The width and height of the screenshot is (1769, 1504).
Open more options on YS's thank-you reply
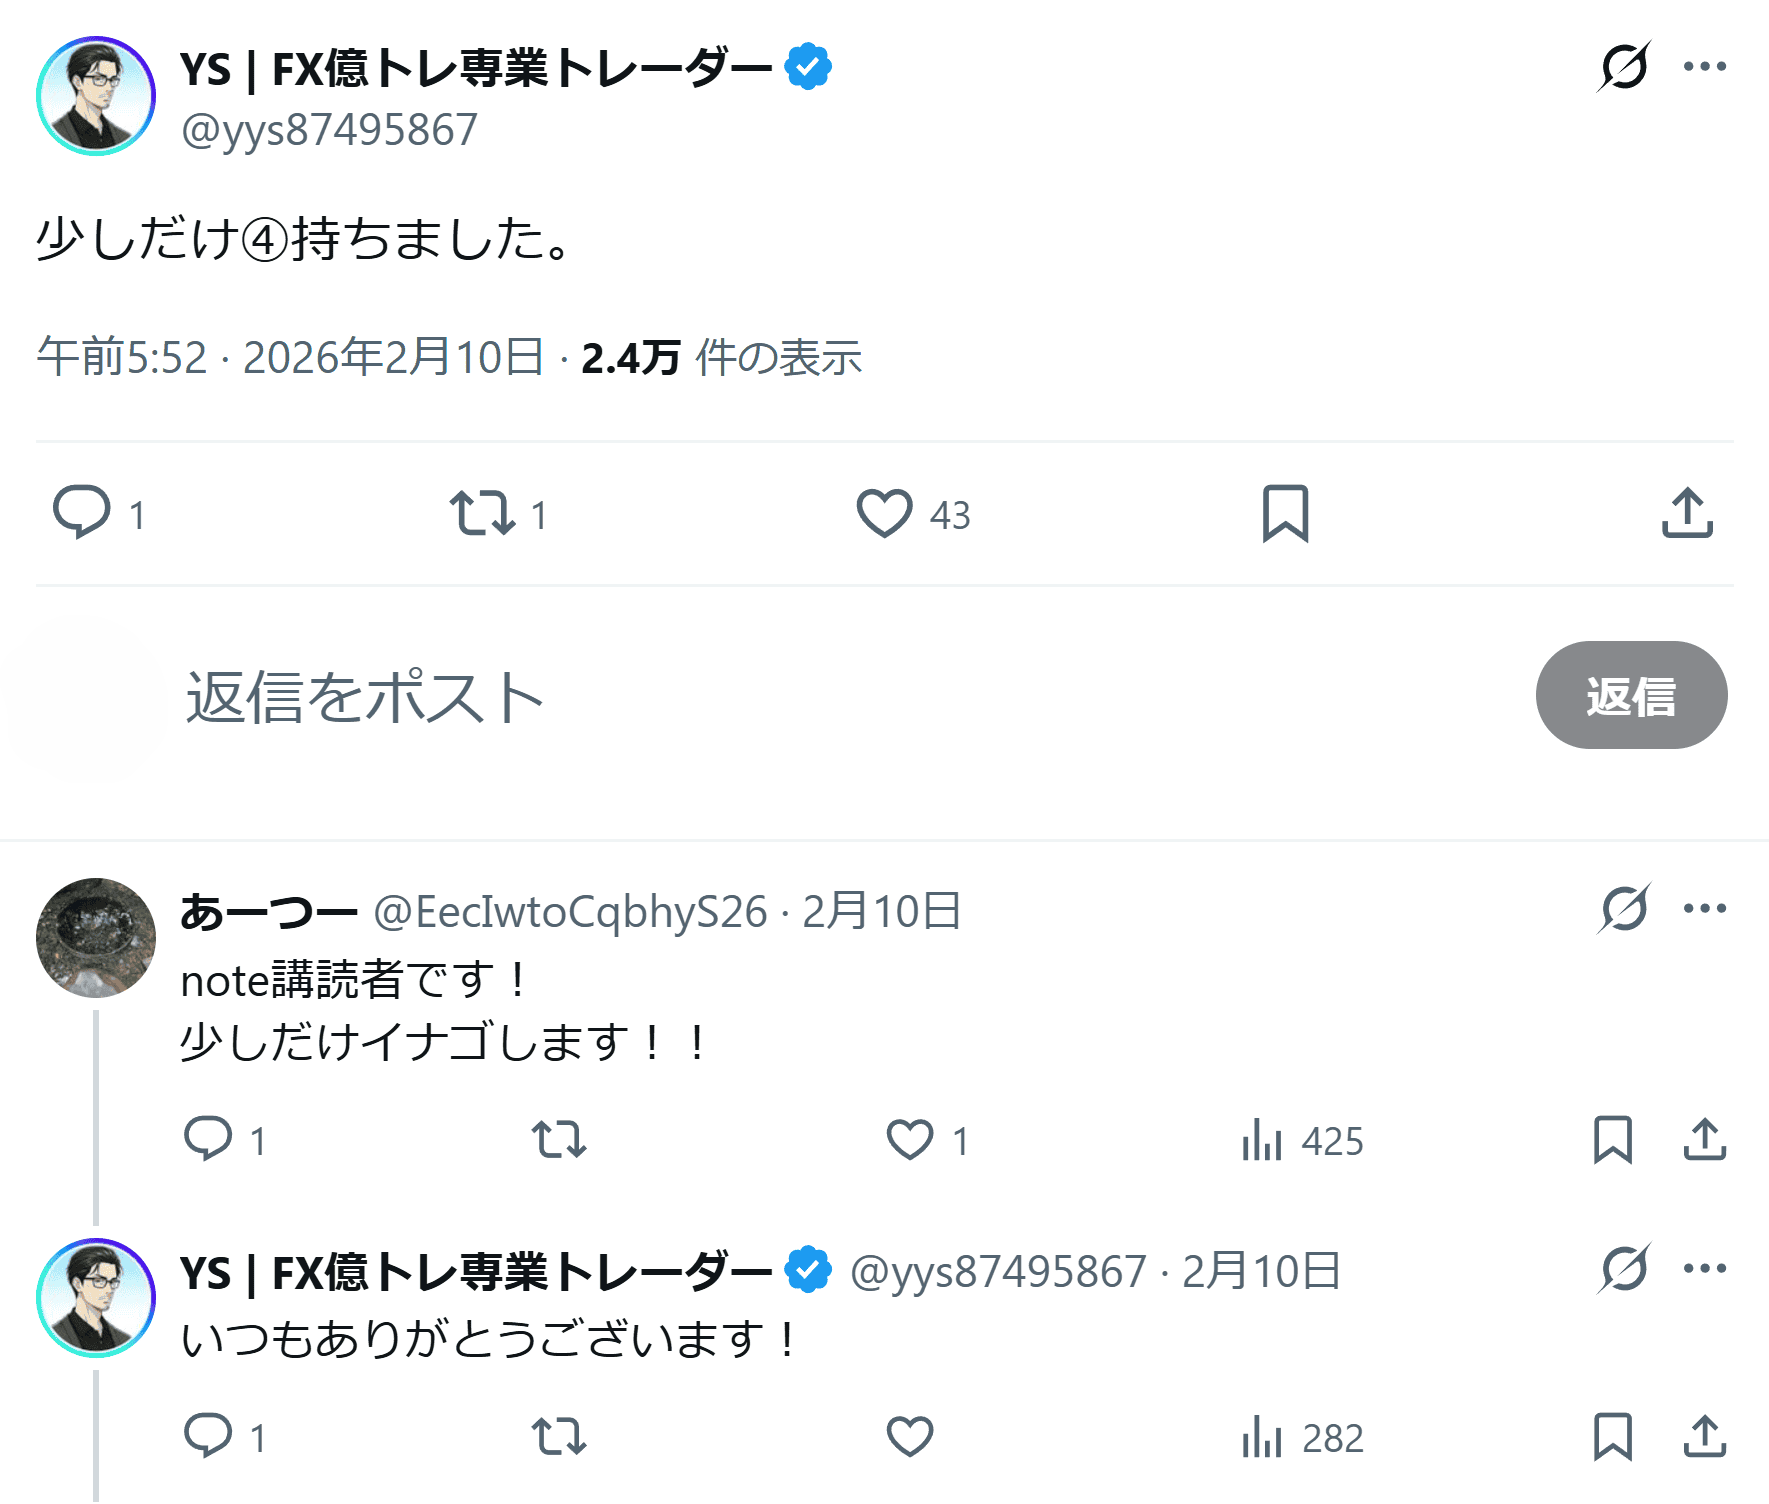point(1704,1269)
